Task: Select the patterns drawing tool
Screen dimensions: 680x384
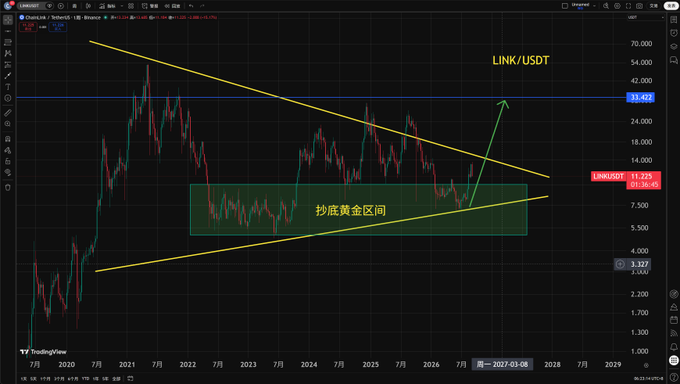Action: coord(8,53)
